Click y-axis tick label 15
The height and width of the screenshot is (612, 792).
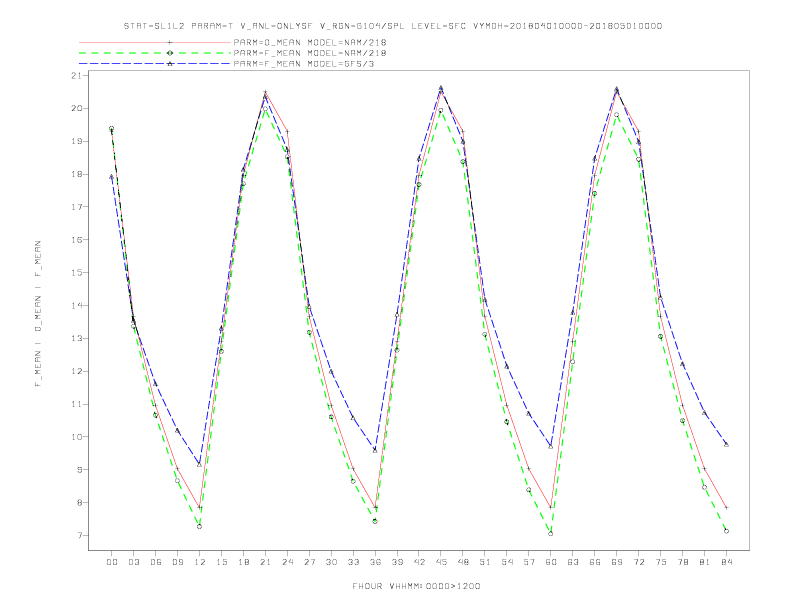click(x=77, y=273)
